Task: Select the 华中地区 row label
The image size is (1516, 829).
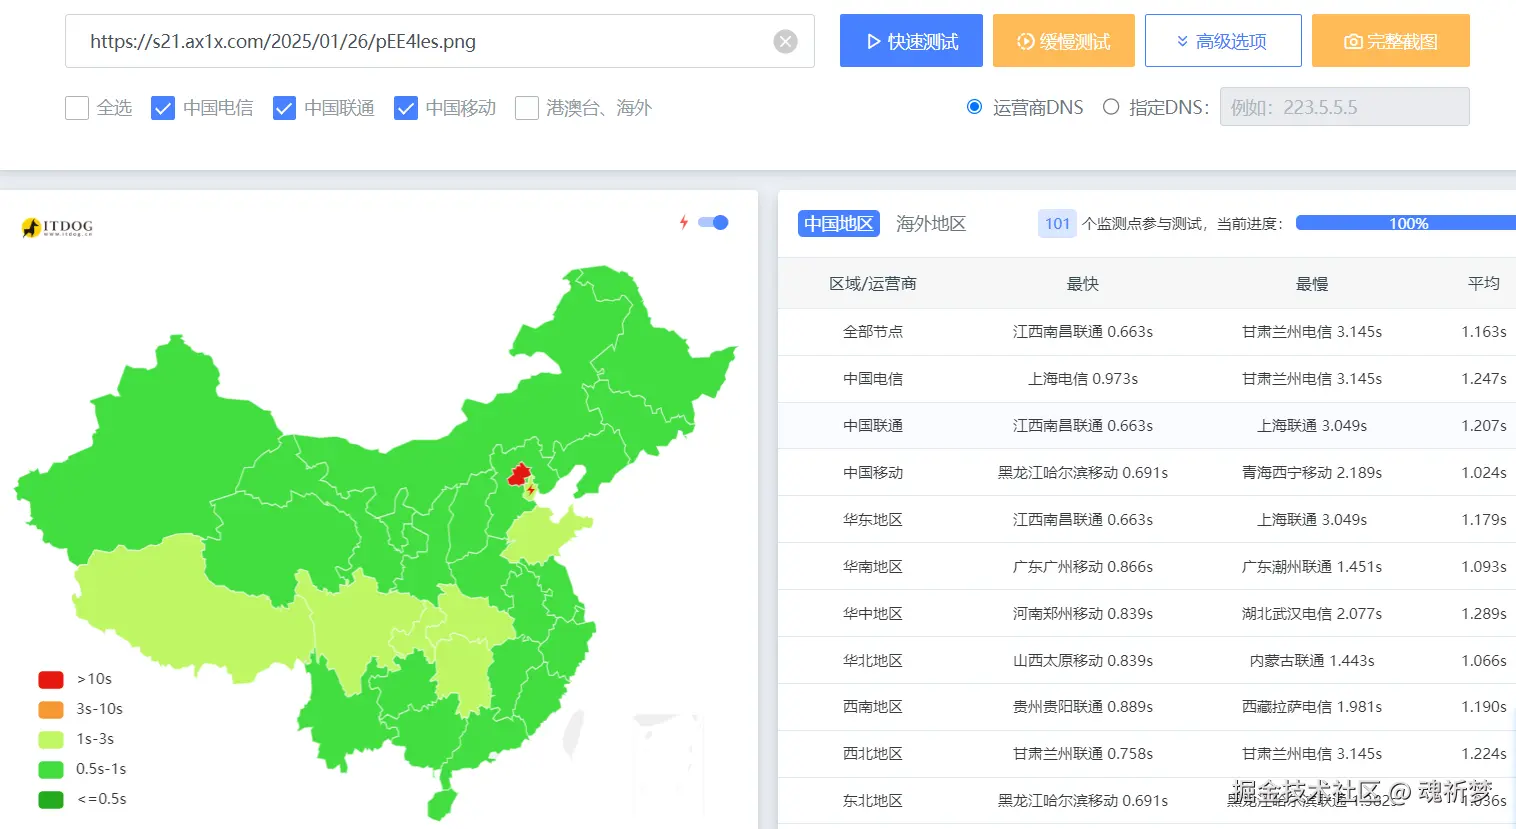Action: coord(873,614)
